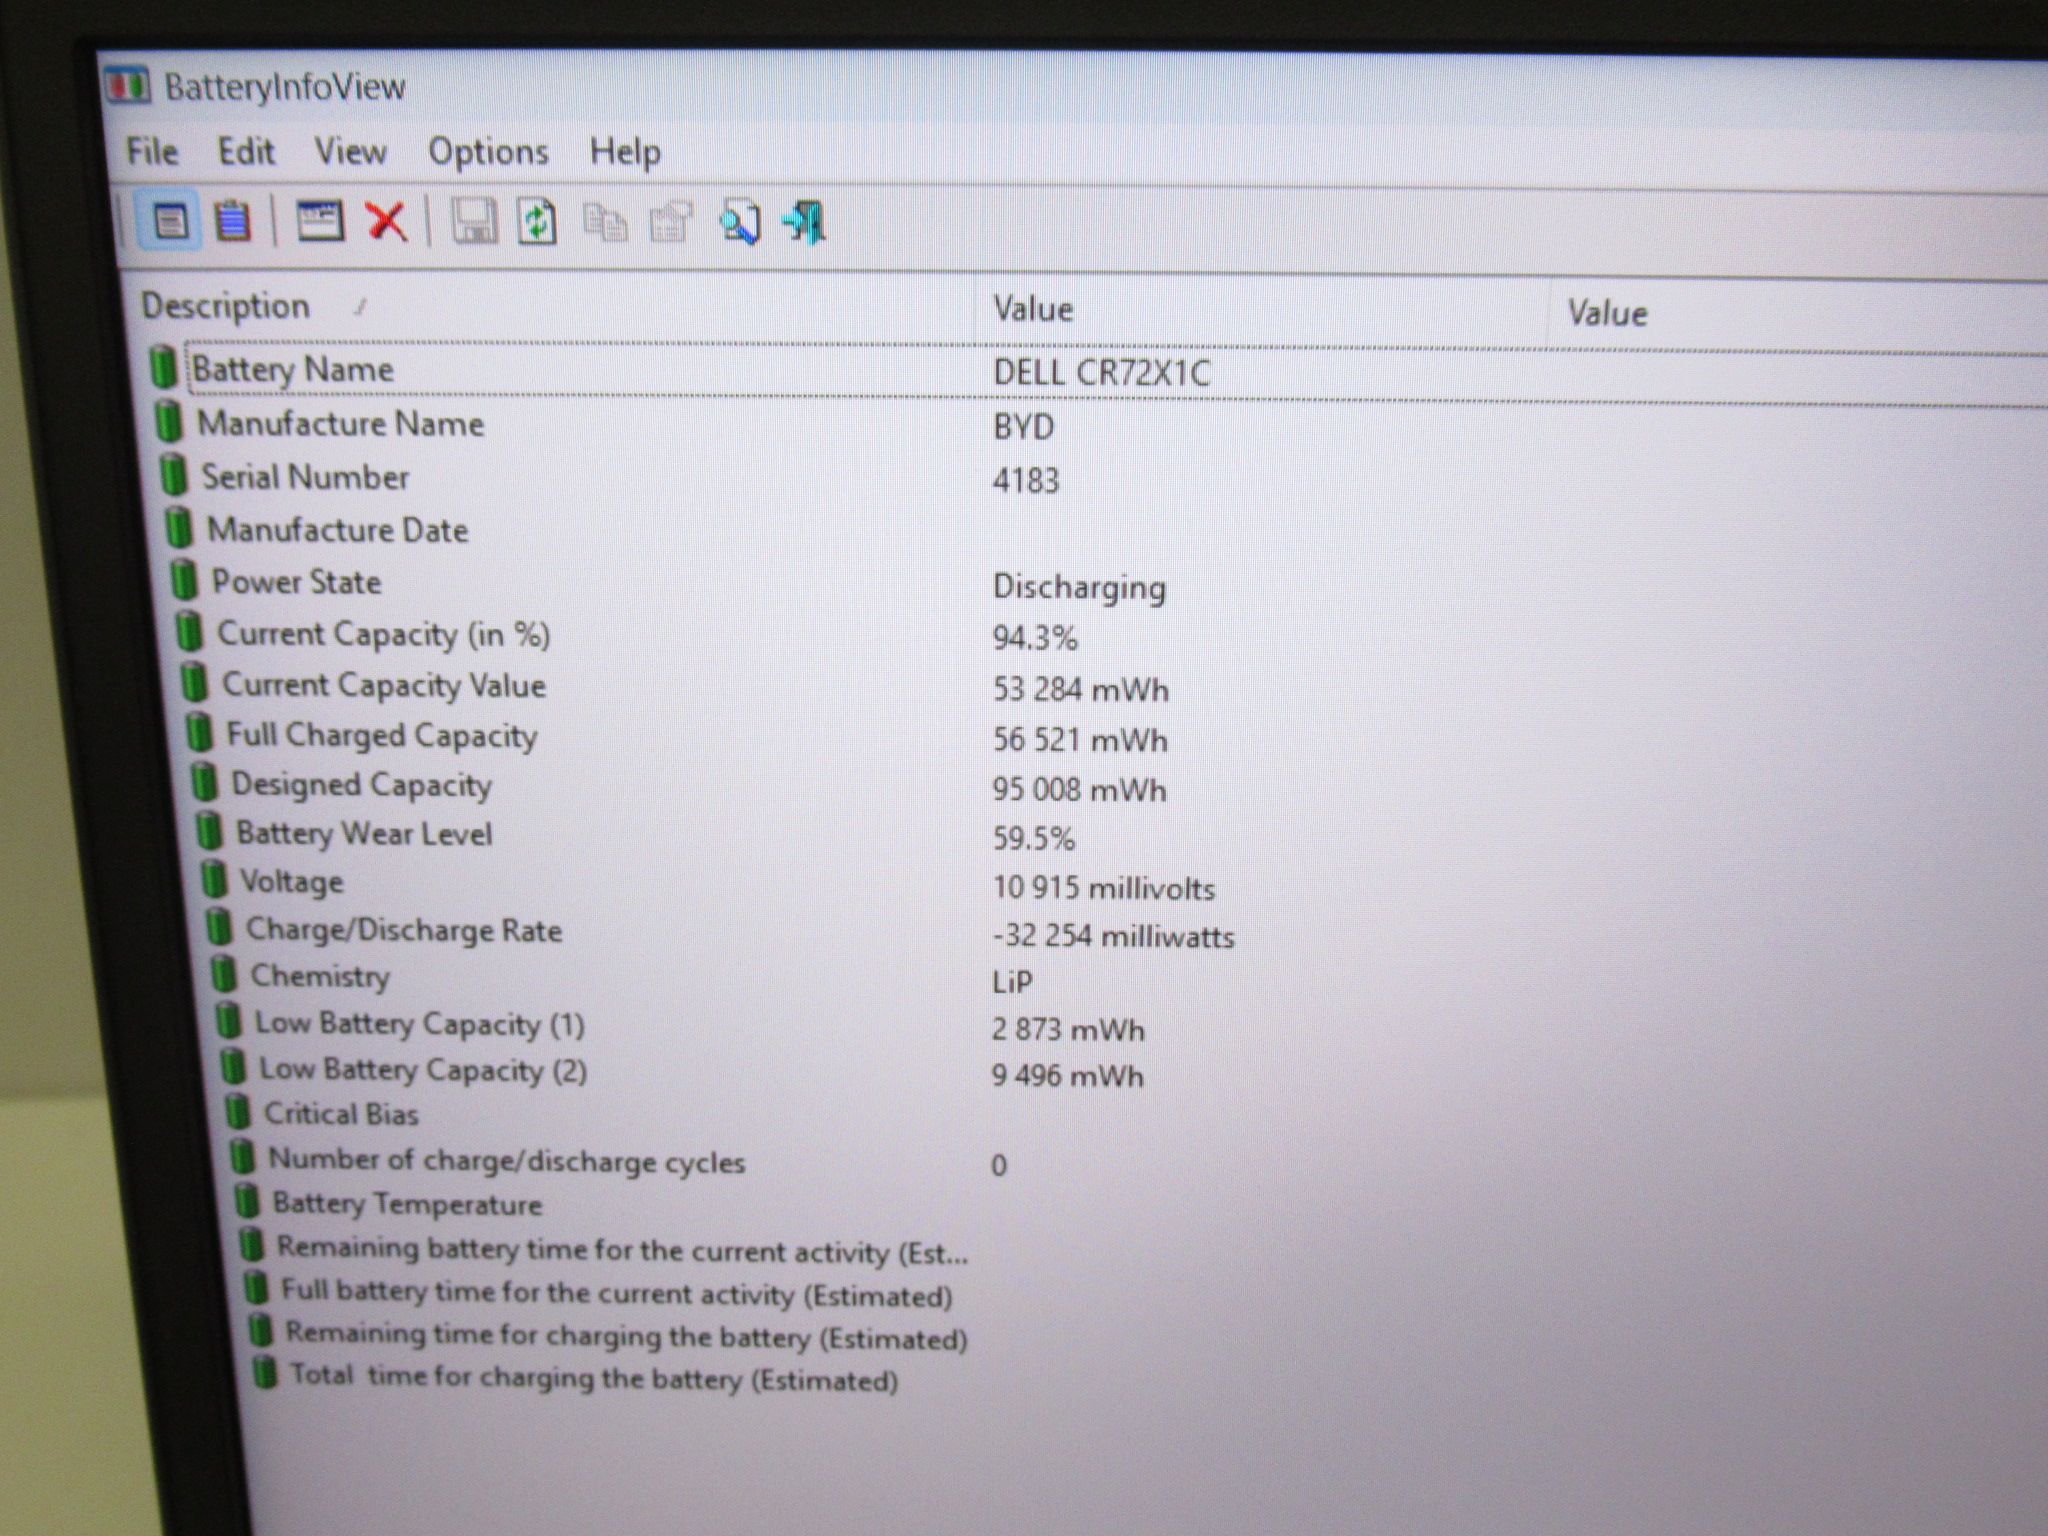Screen dimensions: 2048x1536
Task: Select the Charge/Discharge Rate row label
Action: click(404, 929)
